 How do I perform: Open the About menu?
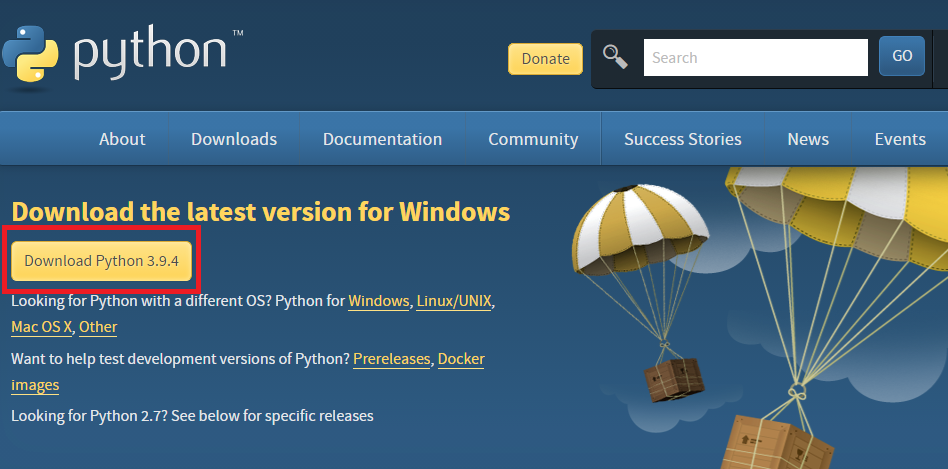pyautogui.click(x=122, y=139)
